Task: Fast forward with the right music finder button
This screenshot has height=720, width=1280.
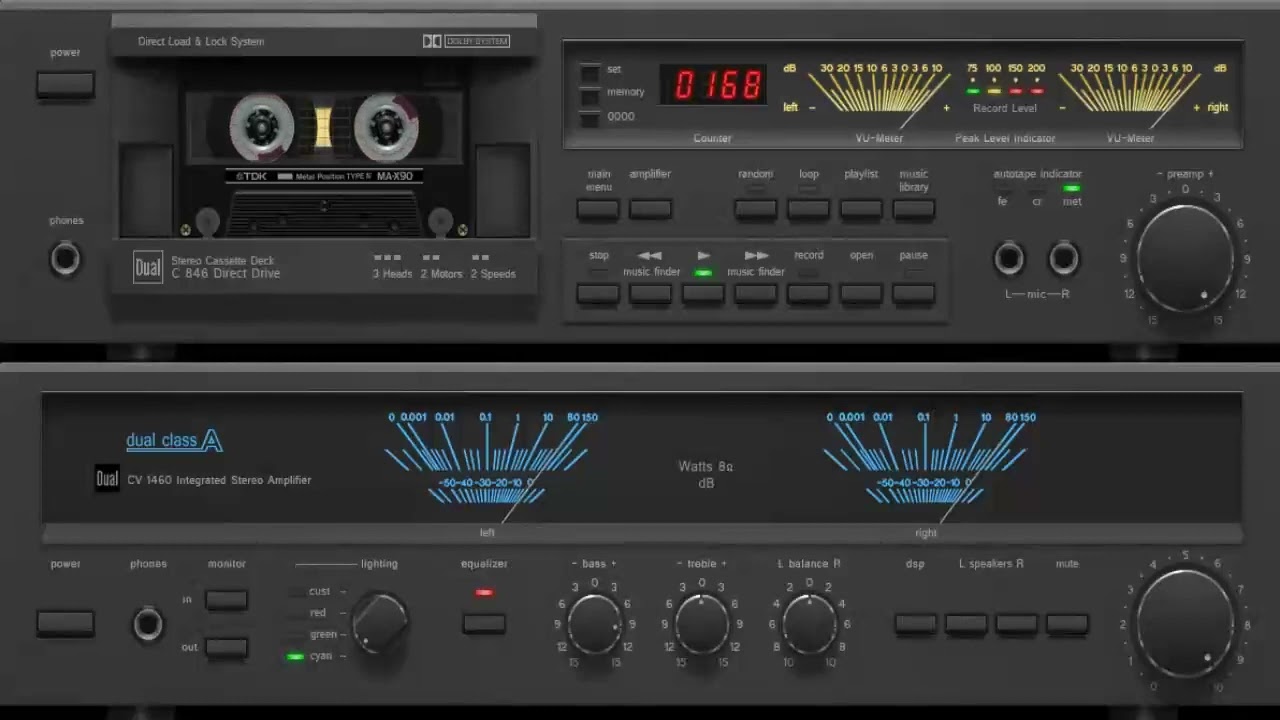Action: pyautogui.click(x=756, y=294)
